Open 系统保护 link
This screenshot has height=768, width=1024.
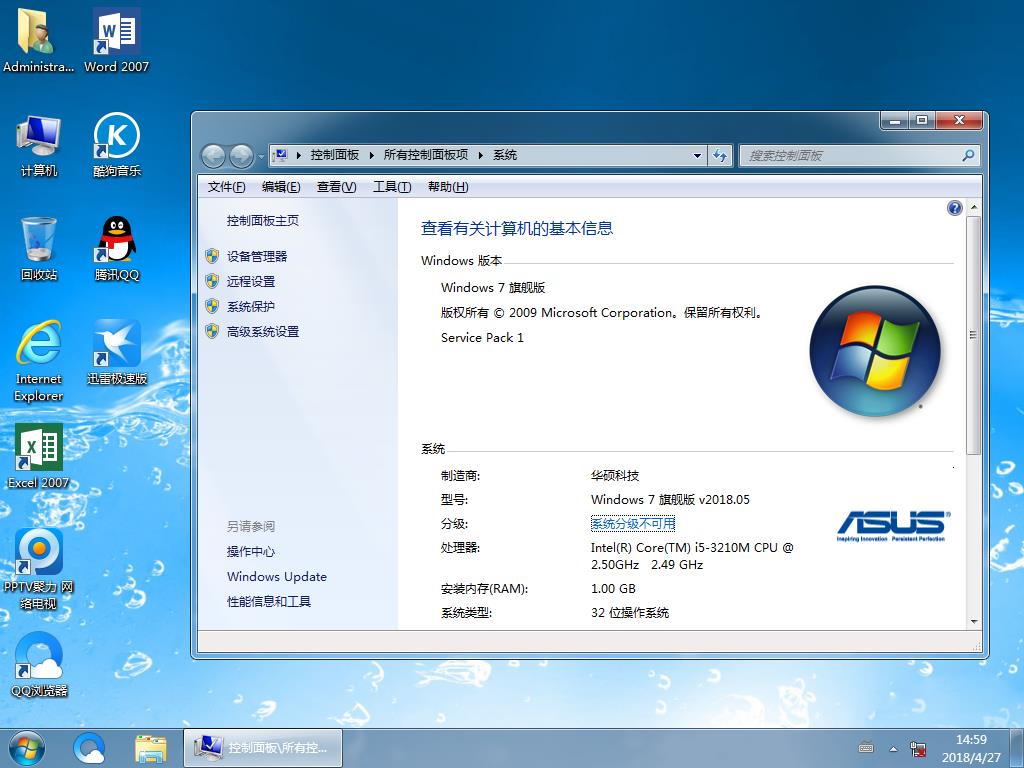251,306
